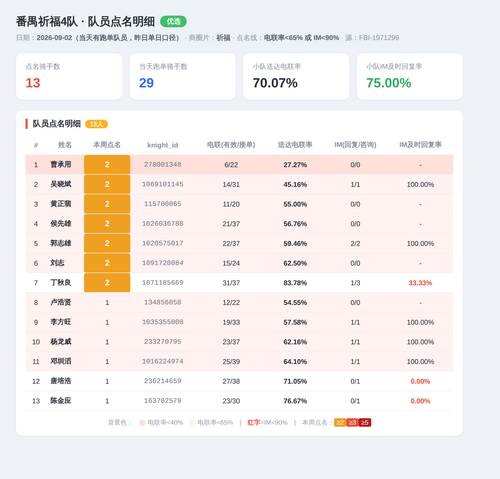Select the 点名骑手数 card value 13
Viewport: 500px width, 479px height.
(33, 83)
